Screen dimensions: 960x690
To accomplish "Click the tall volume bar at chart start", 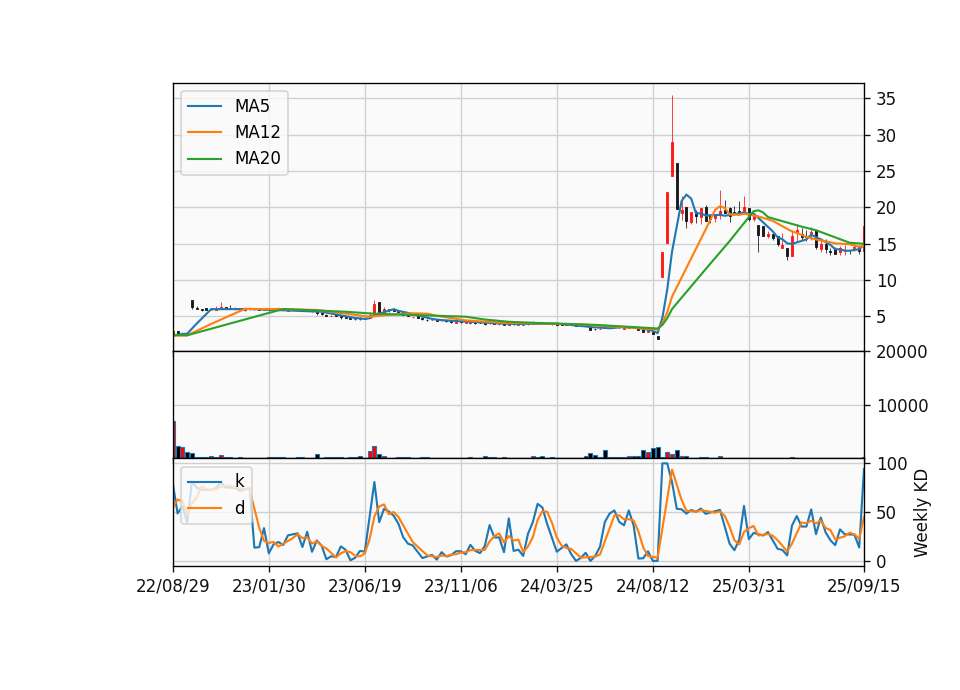I will [174, 440].
